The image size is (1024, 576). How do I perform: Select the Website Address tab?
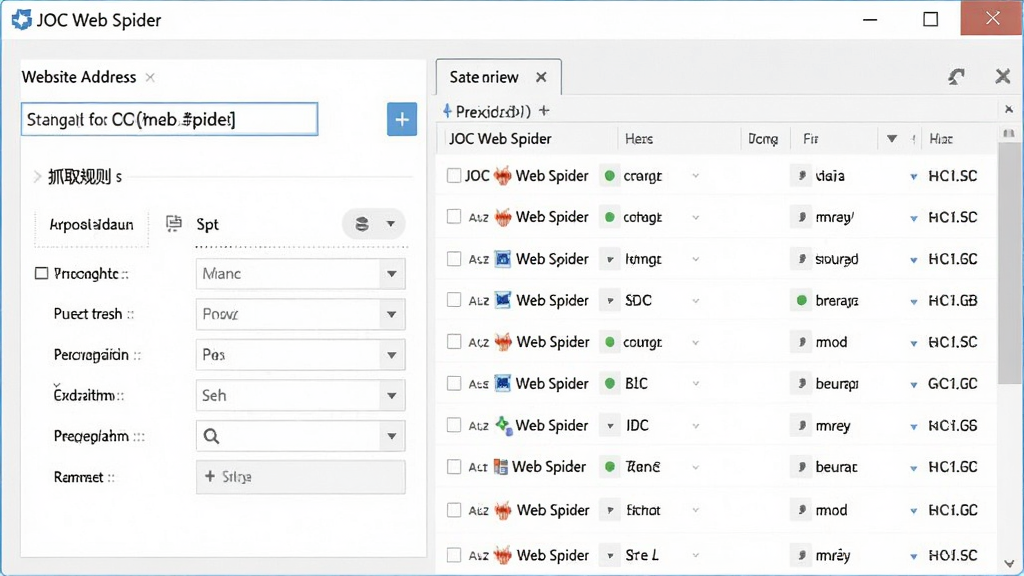[79, 77]
